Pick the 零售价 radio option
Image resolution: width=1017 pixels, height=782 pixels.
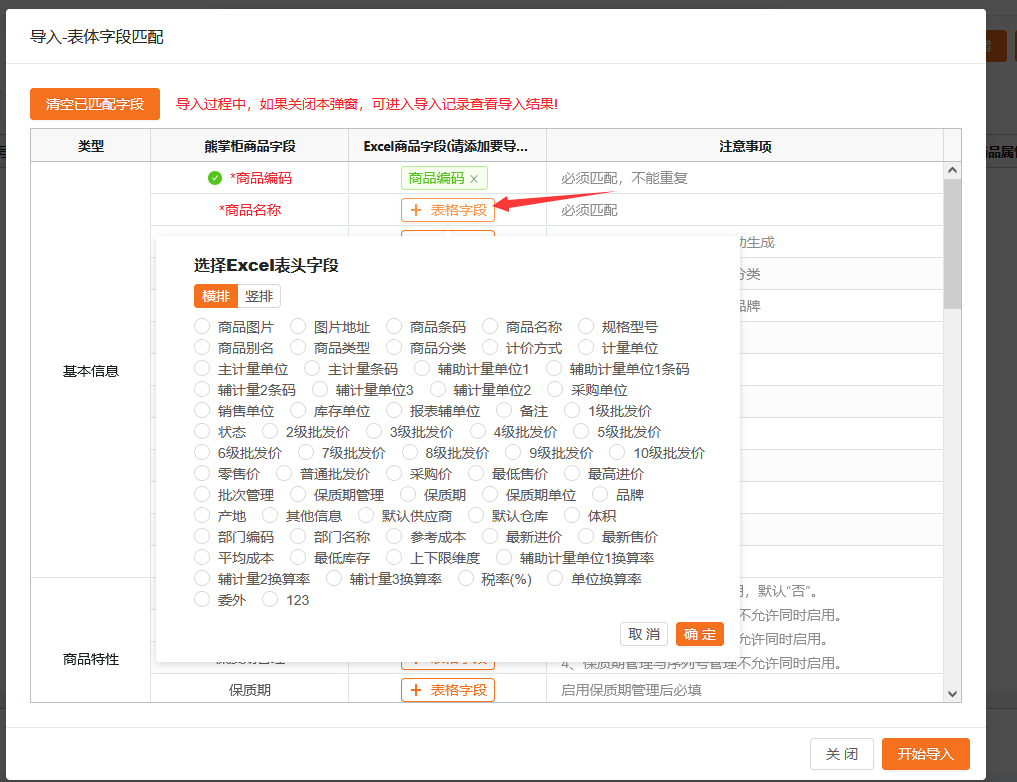click(x=202, y=474)
